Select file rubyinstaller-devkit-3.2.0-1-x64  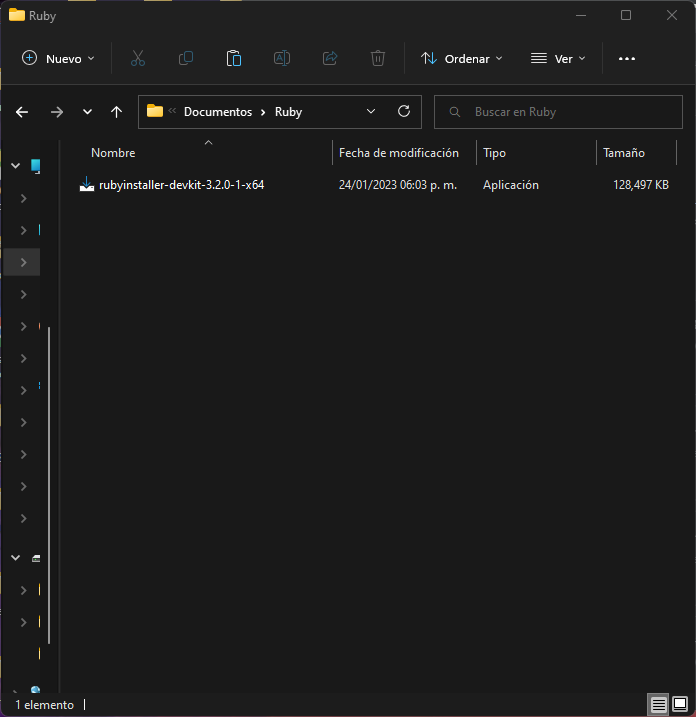tap(182, 185)
